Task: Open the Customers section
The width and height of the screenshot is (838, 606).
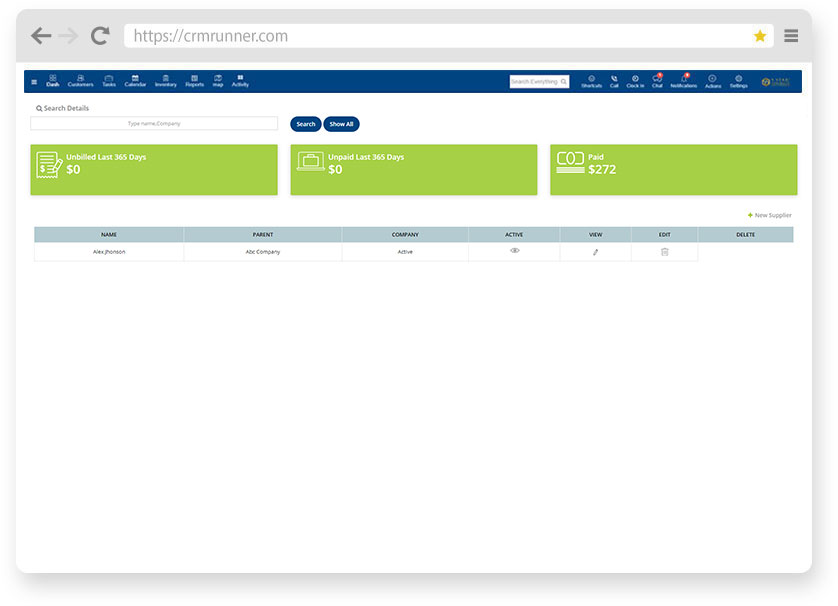Action: (x=80, y=81)
